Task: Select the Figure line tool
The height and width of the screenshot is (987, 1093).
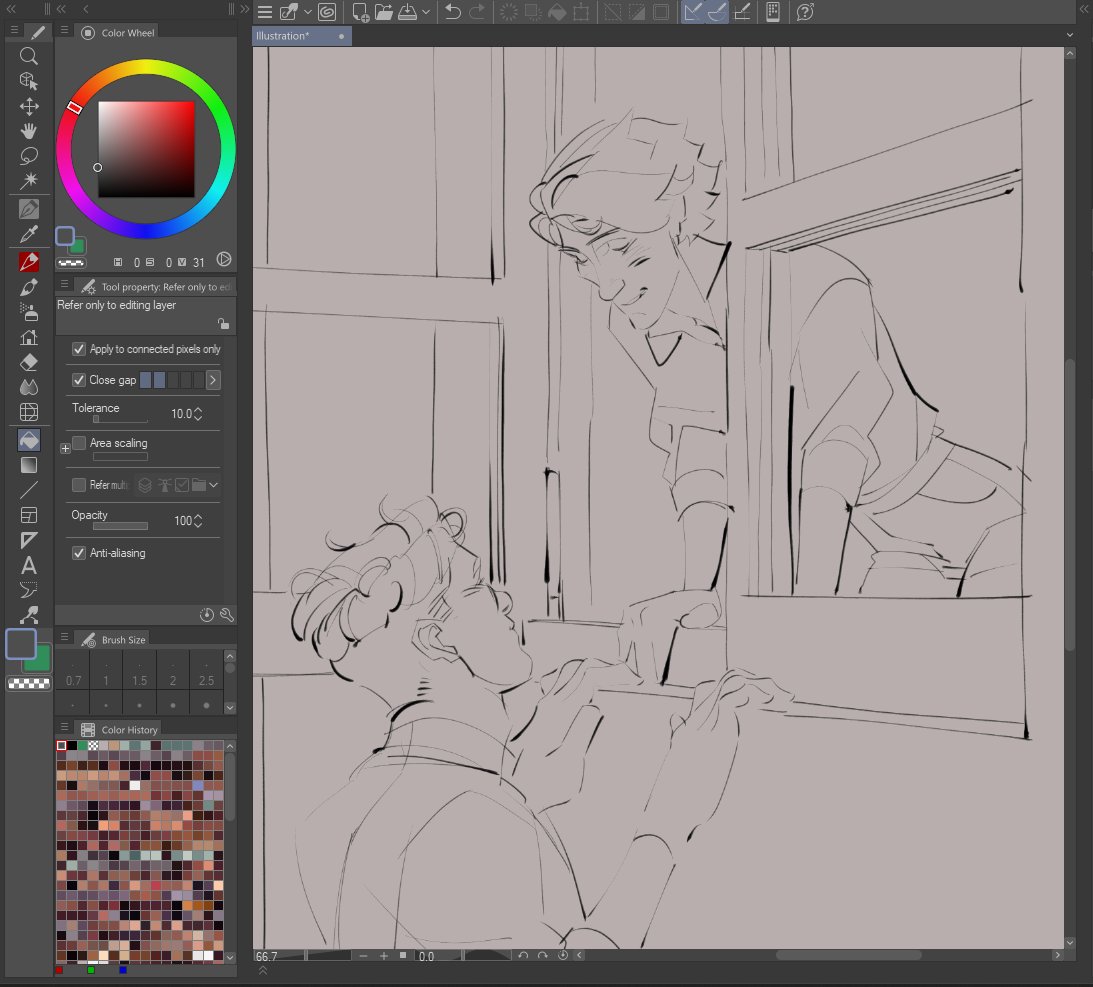Action: coord(29,490)
